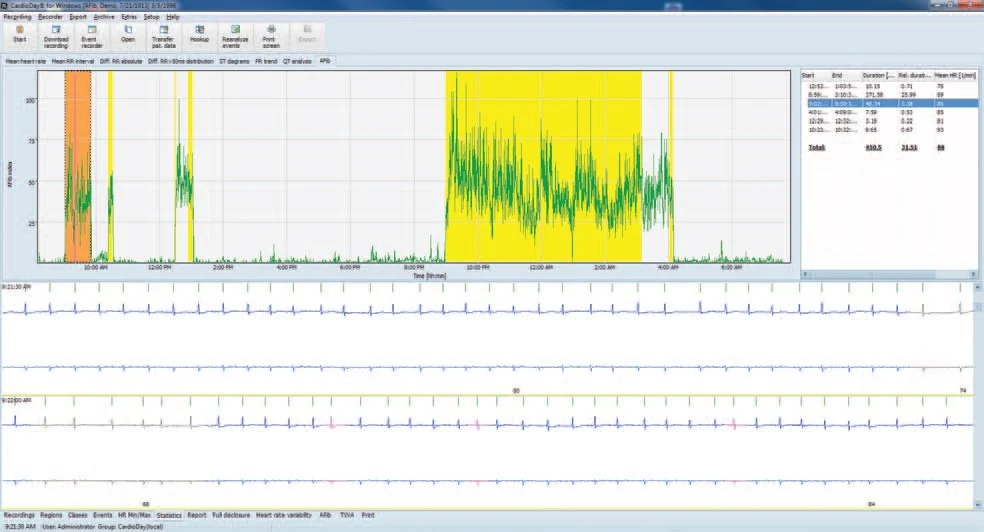Open the Setup menu
This screenshot has height=532, width=984.
coord(151,17)
